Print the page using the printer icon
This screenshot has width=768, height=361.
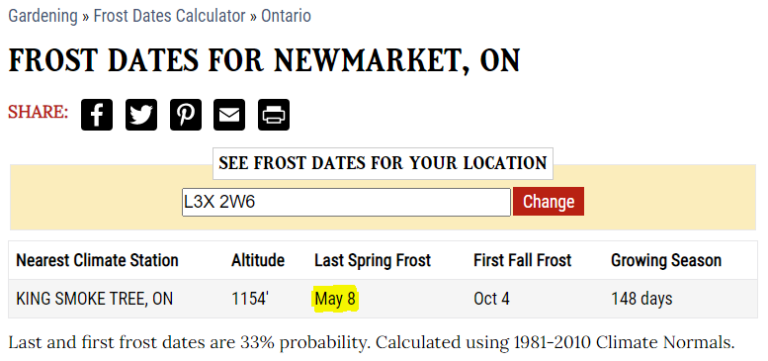[x=274, y=115]
